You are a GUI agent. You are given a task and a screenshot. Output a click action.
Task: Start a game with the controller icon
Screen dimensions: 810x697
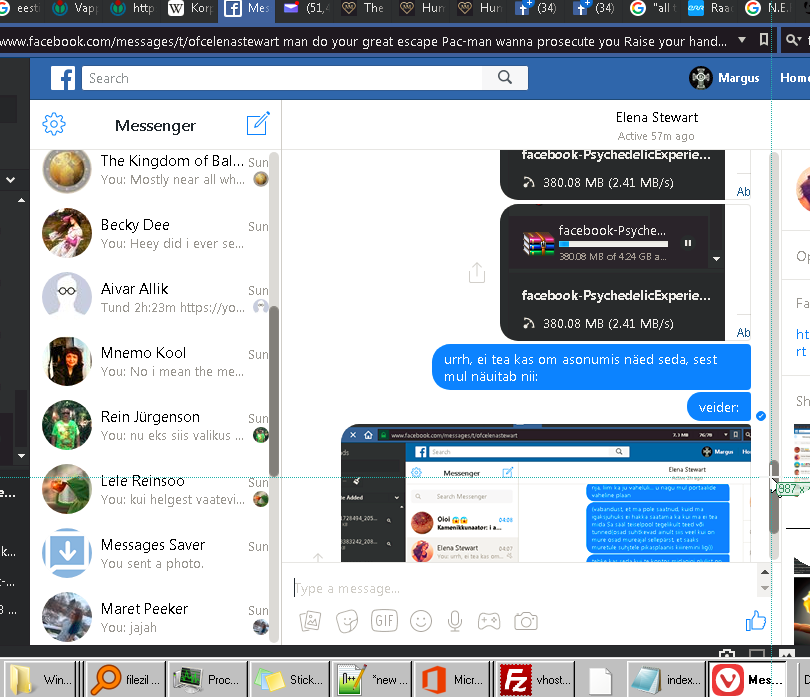489,621
